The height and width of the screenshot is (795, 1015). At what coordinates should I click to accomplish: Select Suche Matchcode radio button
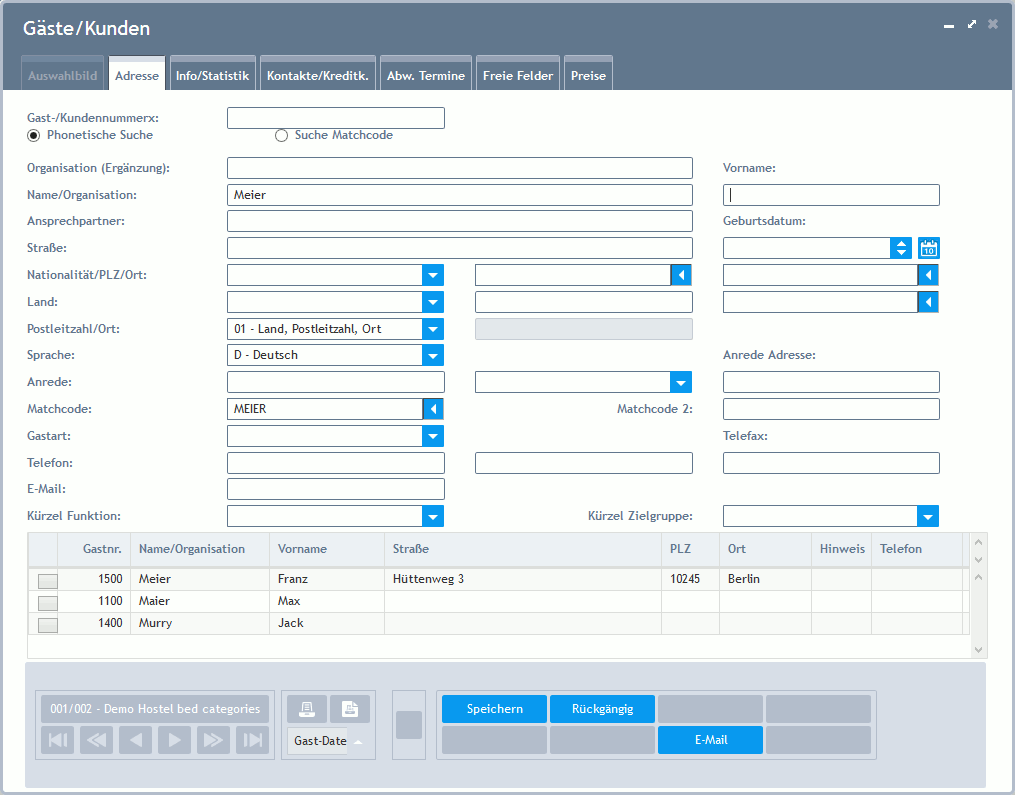pos(281,135)
